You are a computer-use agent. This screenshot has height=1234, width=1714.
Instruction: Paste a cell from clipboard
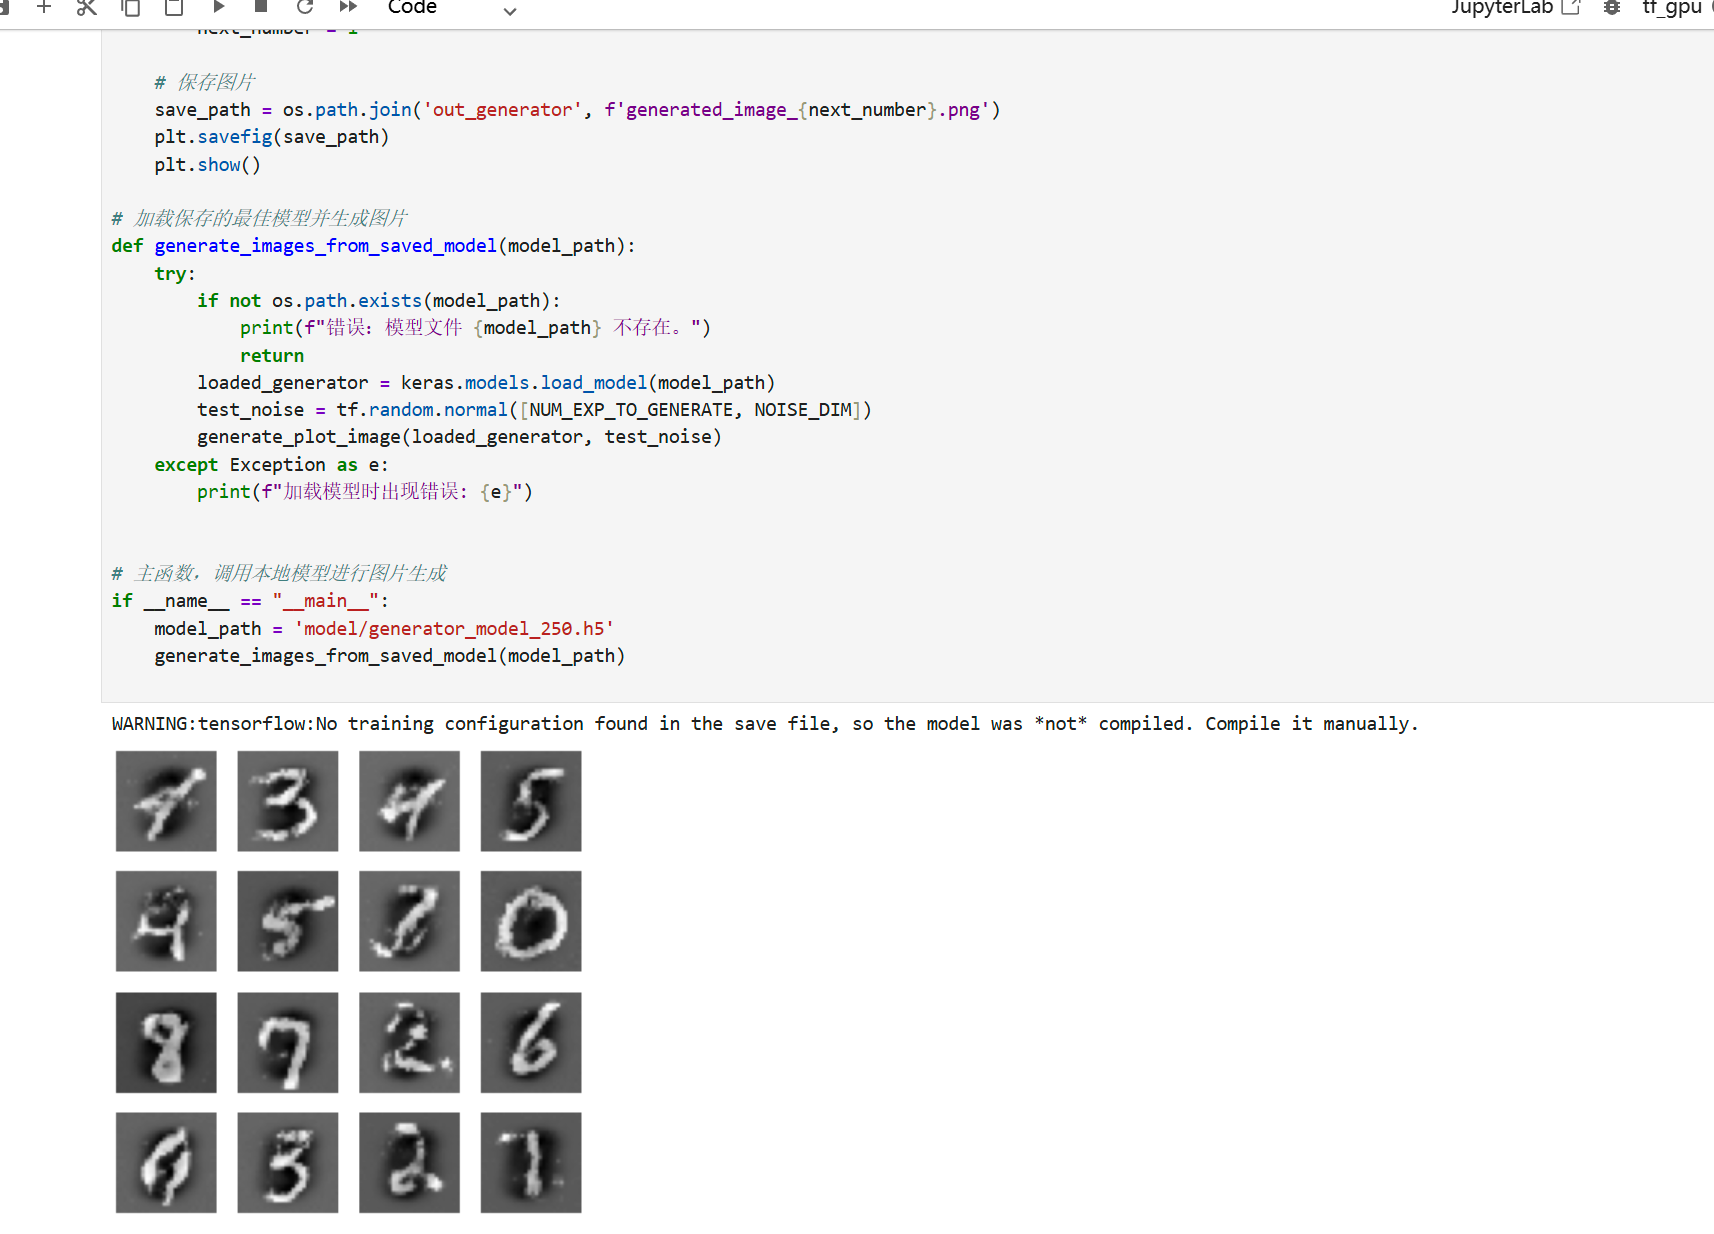(x=173, y=7)
